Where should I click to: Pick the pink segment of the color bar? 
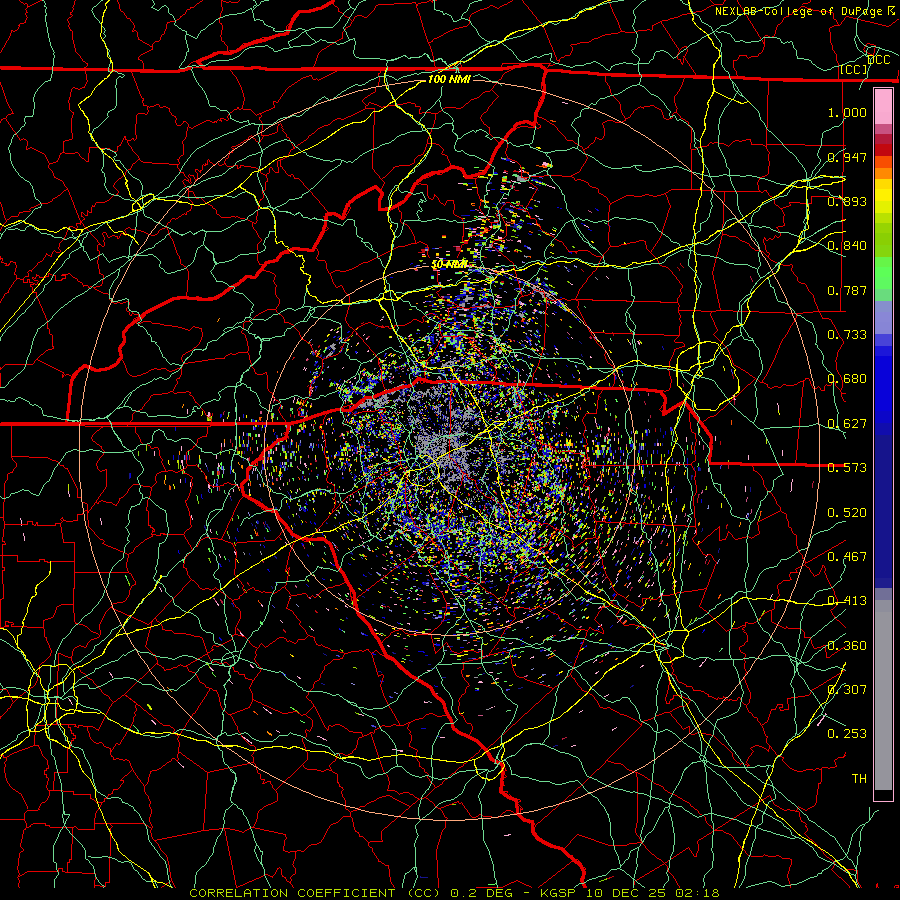click(x=883, y=106)
